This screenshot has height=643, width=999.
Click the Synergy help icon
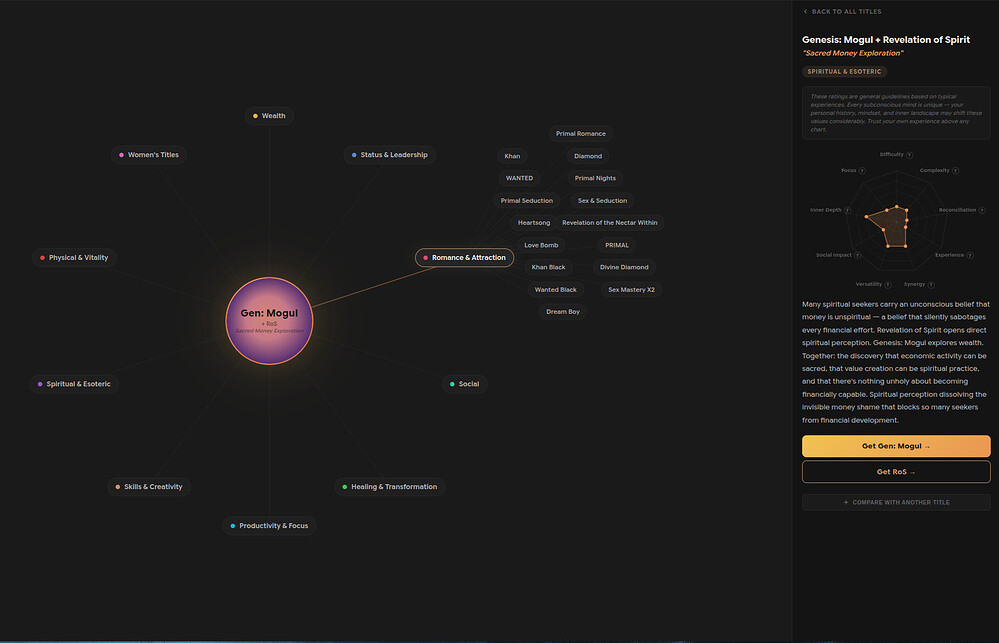[x=932, y=284]
